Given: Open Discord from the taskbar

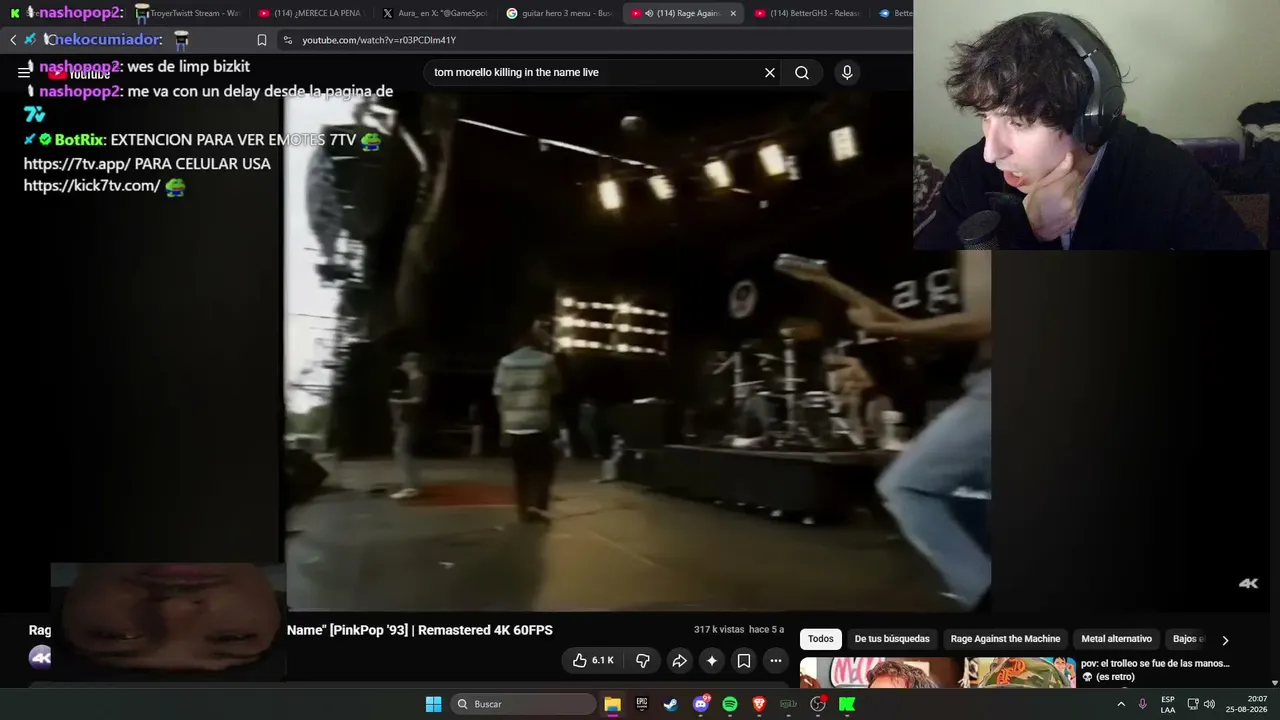Looking at the screenshot, I should [701, 704].
